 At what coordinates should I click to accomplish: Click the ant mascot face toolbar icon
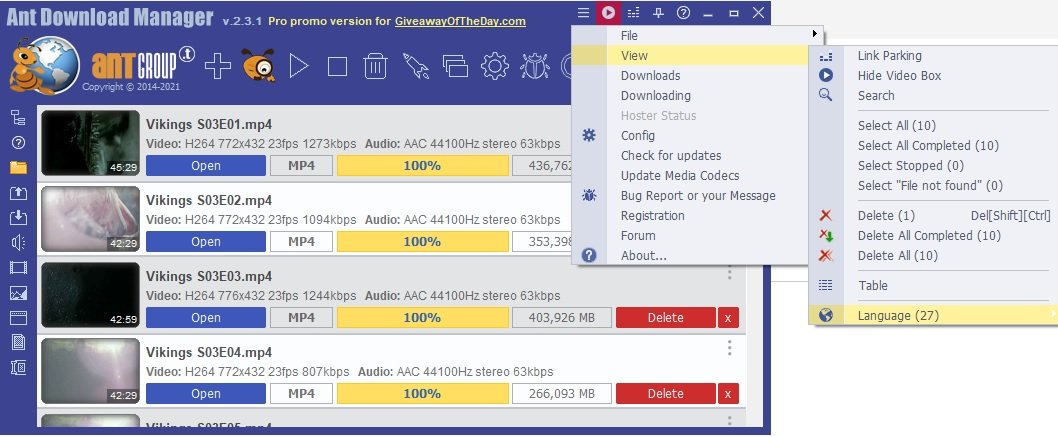pyautogui.click(x=258, y=65)
